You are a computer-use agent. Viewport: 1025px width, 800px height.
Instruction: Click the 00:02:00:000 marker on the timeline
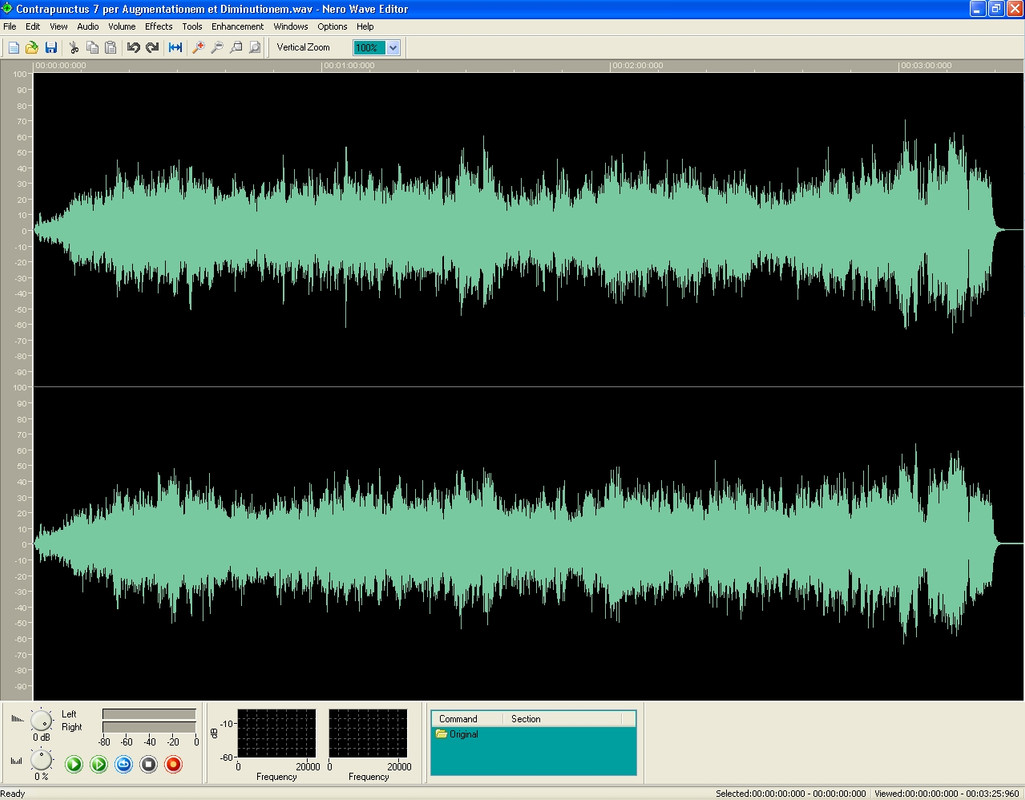click(637, 65)
